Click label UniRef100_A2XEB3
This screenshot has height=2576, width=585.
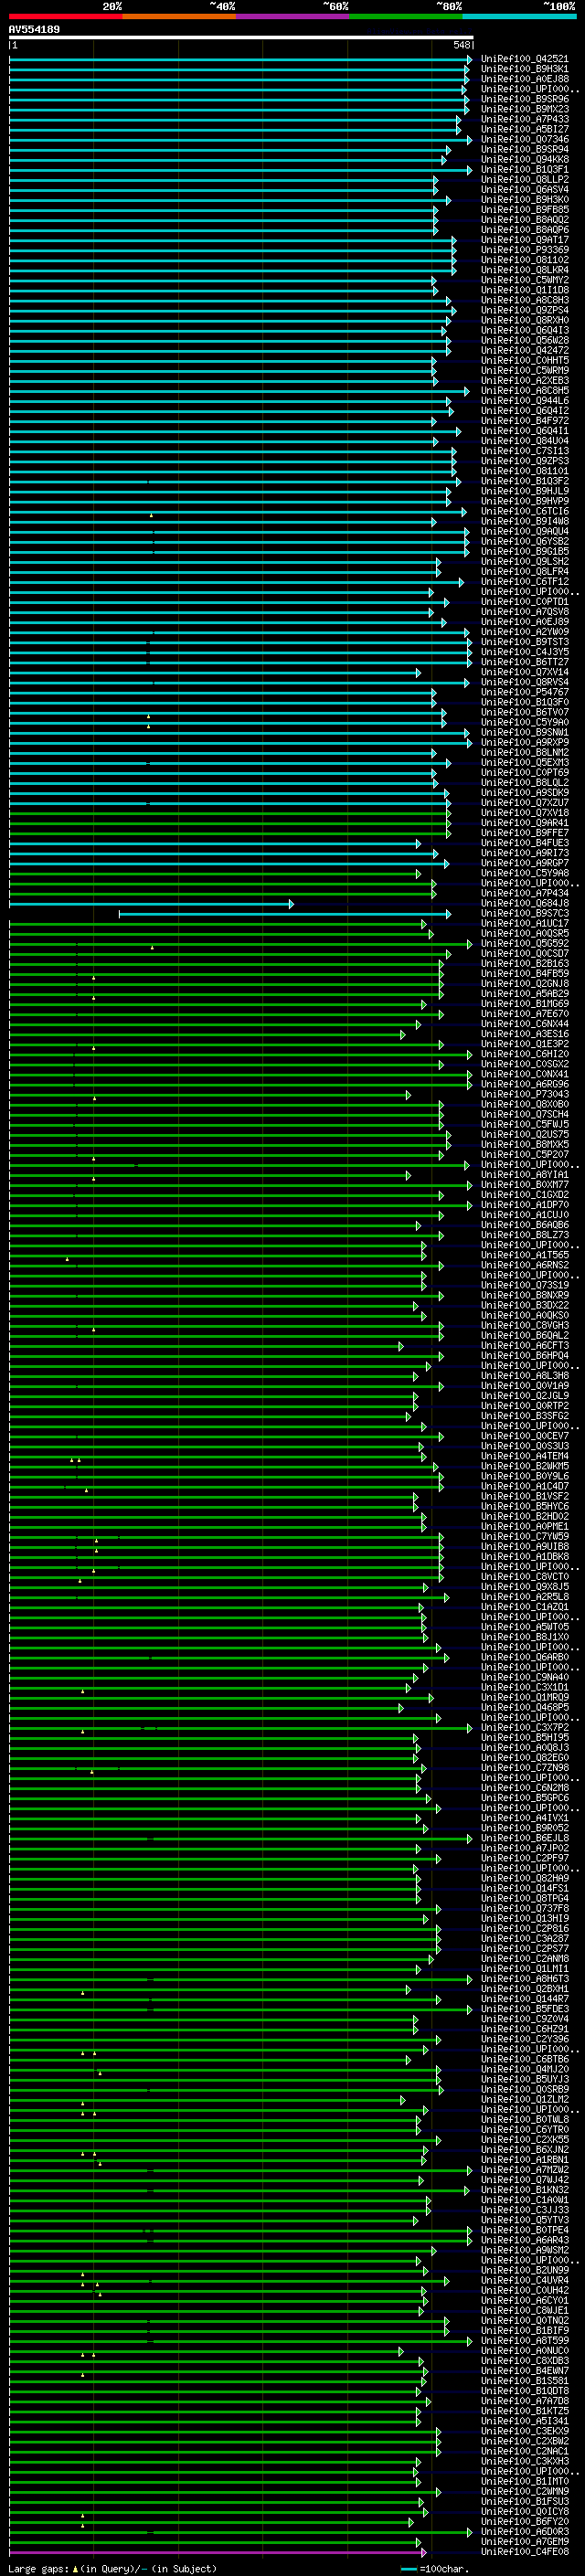(x=524, y=380)
